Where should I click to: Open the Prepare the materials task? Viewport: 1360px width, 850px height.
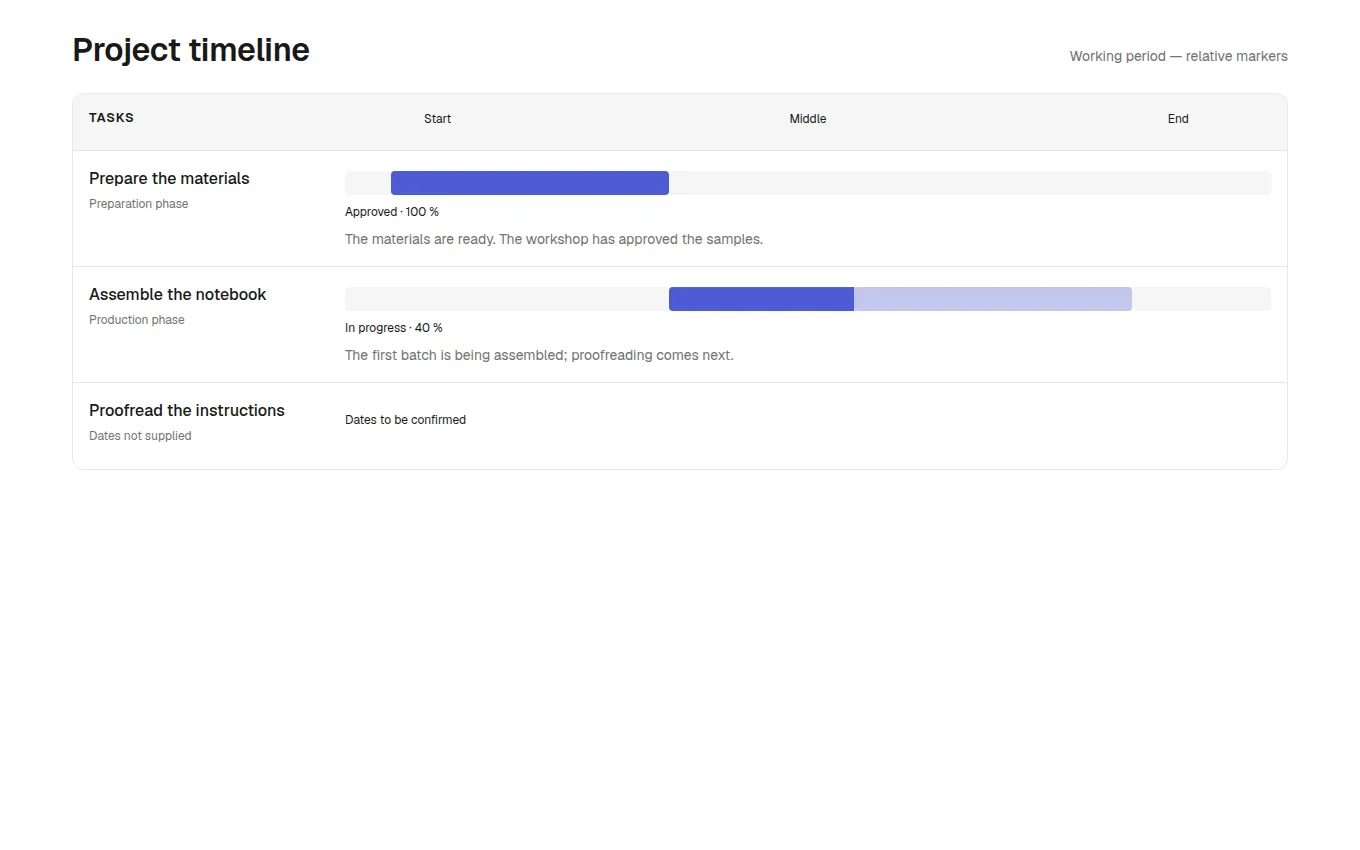(x=169, y=178)
